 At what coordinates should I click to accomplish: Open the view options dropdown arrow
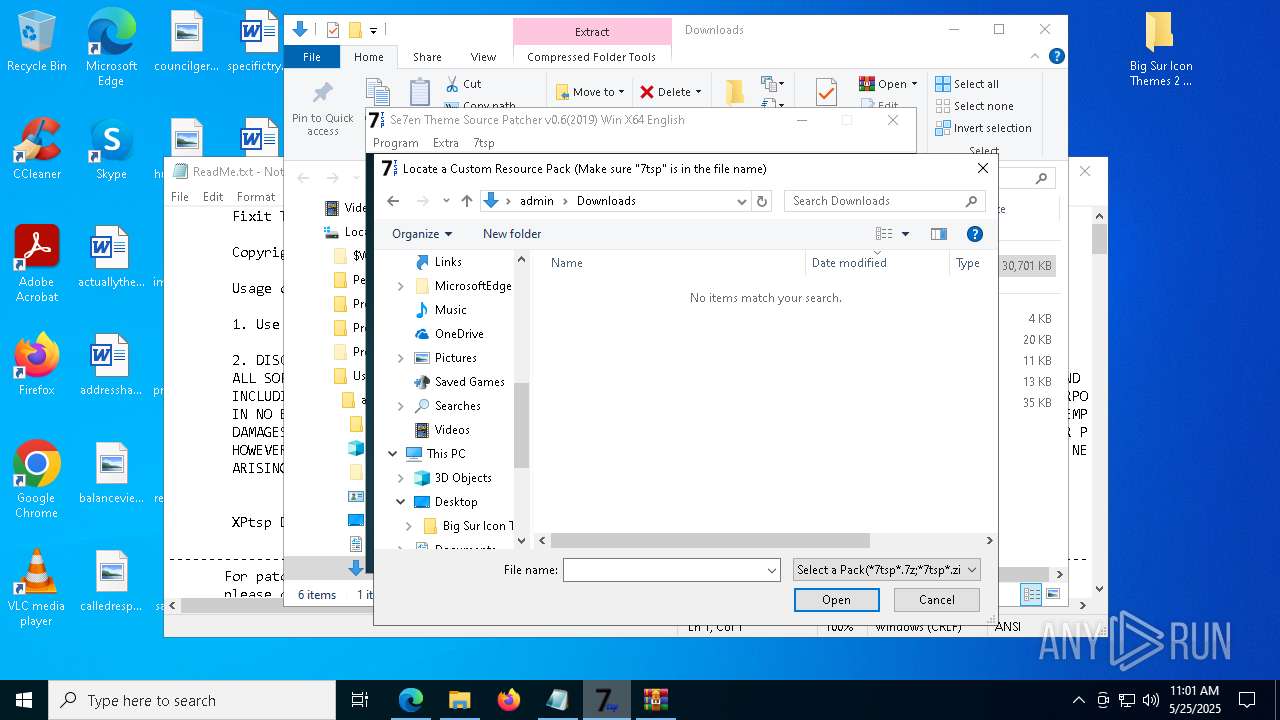[x=906, y=234]
